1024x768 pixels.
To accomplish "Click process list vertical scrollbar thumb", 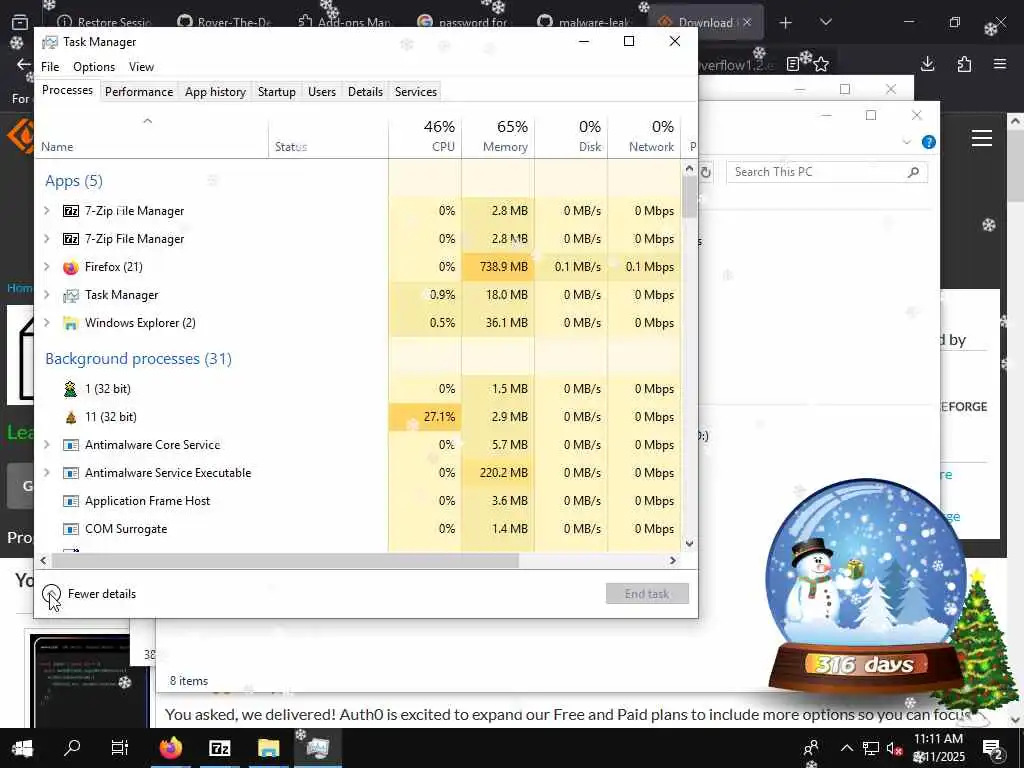I will pos(689,197).
